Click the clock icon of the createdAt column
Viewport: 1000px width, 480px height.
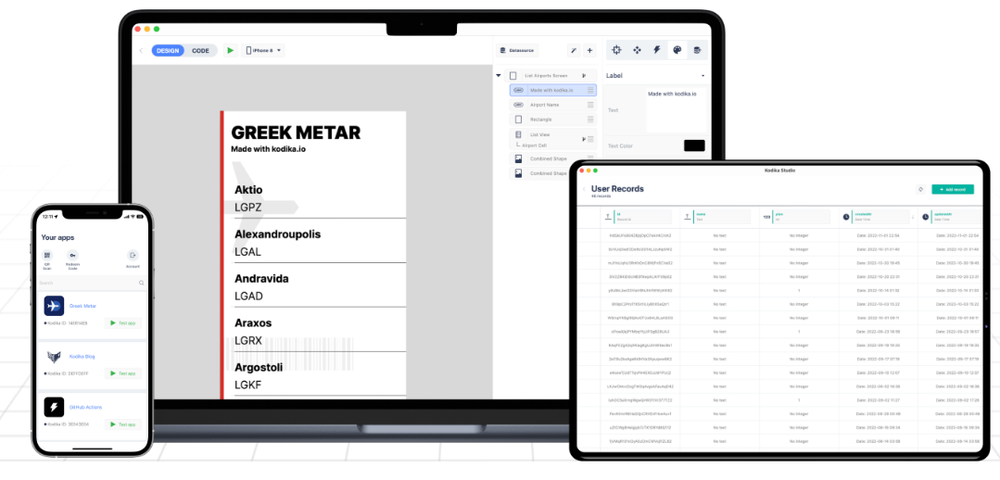pos(846,217)
